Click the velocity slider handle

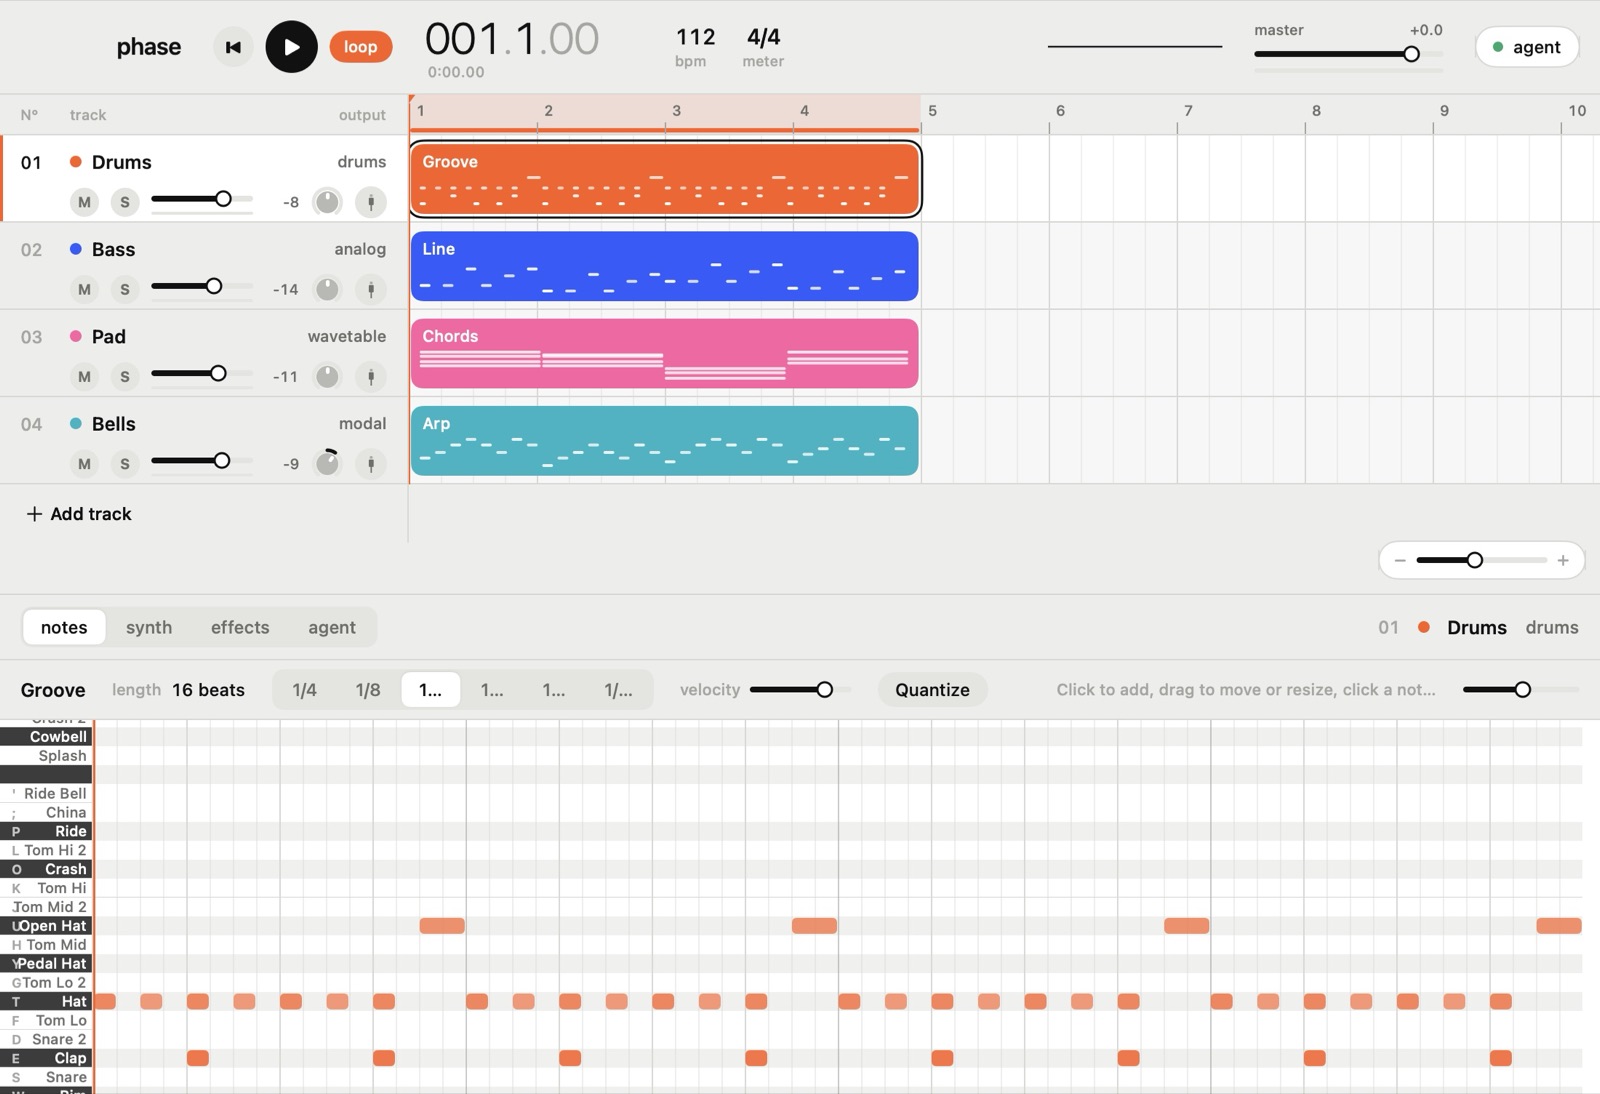[x=824, y=690]
